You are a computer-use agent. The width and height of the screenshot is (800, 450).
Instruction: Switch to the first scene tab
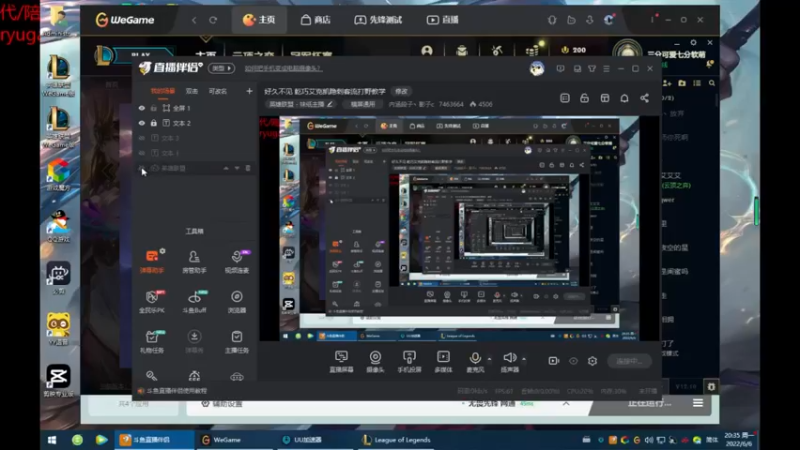(x=162, y=91)
